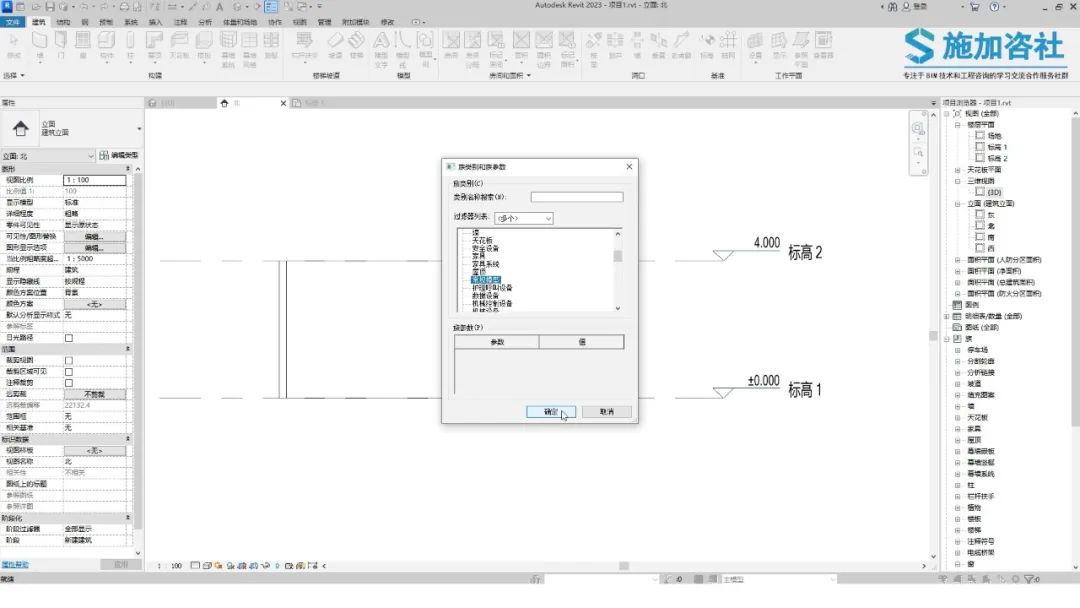Select Ceilings in the category list
This screenshot has height=608, width=1080.
pos(482,241)
